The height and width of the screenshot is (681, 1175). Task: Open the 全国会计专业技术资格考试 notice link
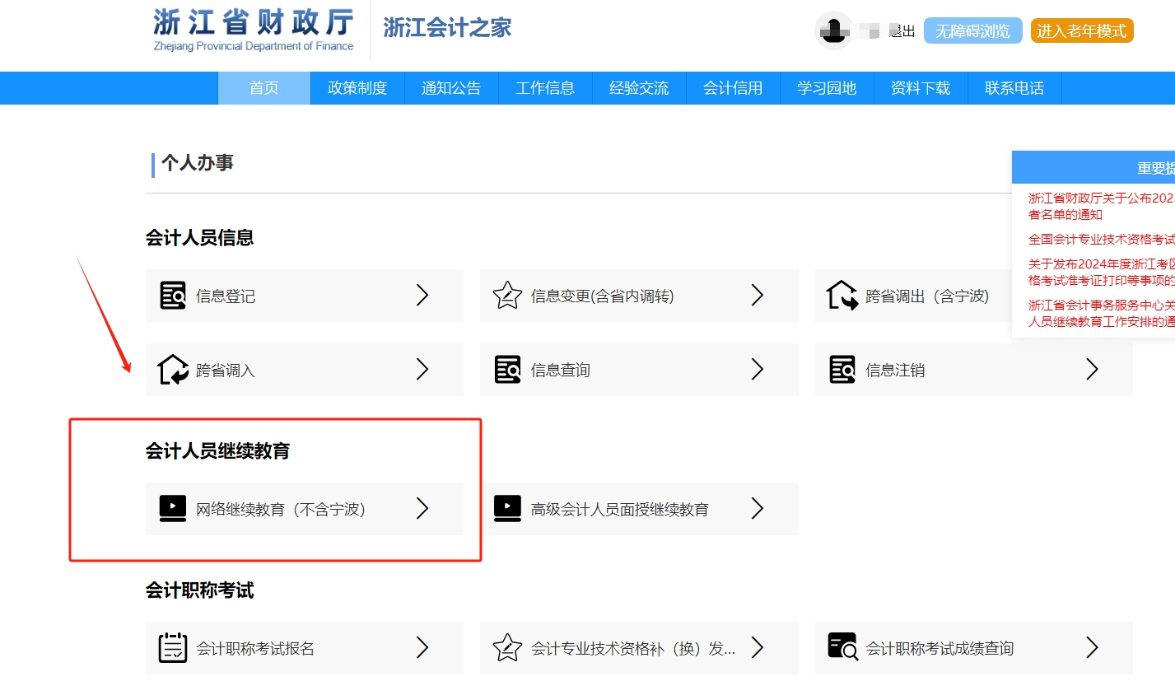(1100, 240)
